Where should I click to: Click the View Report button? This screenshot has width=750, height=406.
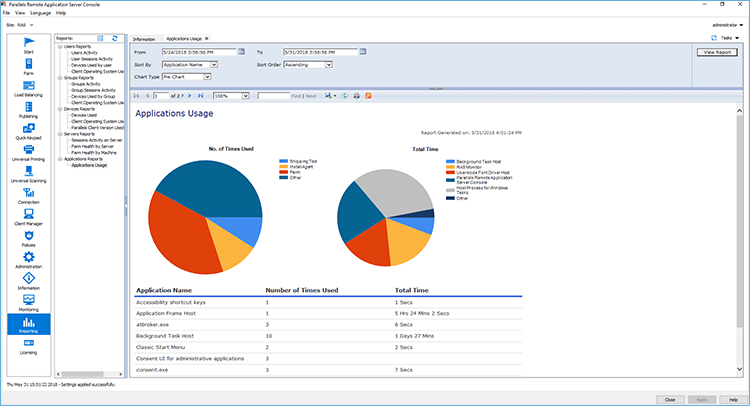tap(717, 52)
